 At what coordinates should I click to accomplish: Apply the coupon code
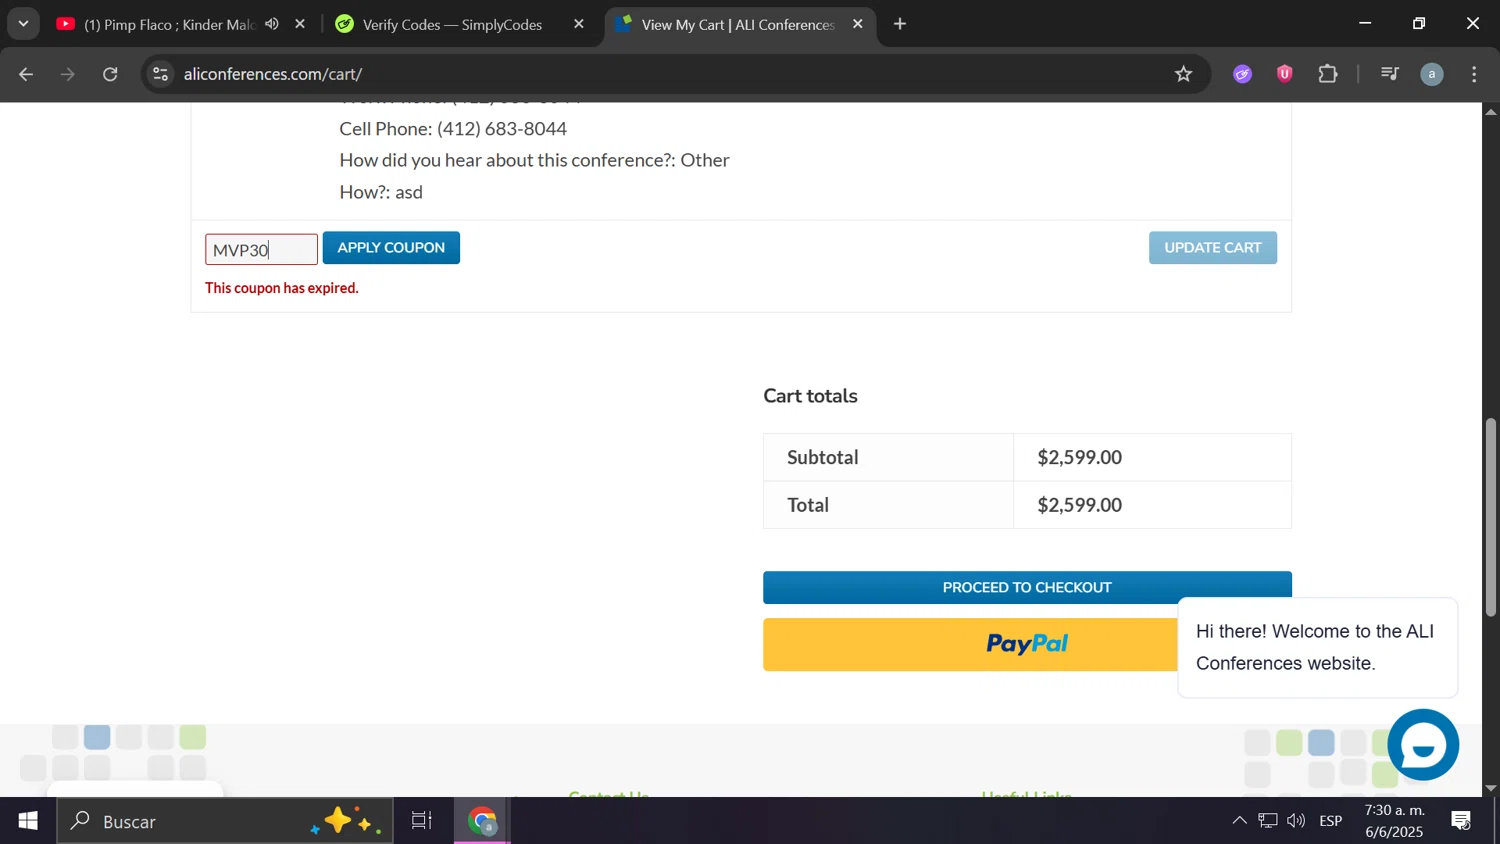tap(391, 248)
